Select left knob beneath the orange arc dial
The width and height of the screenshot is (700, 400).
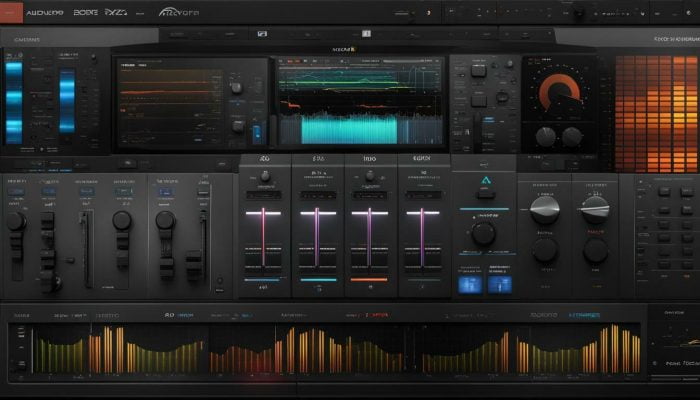(x=546, y=136)
